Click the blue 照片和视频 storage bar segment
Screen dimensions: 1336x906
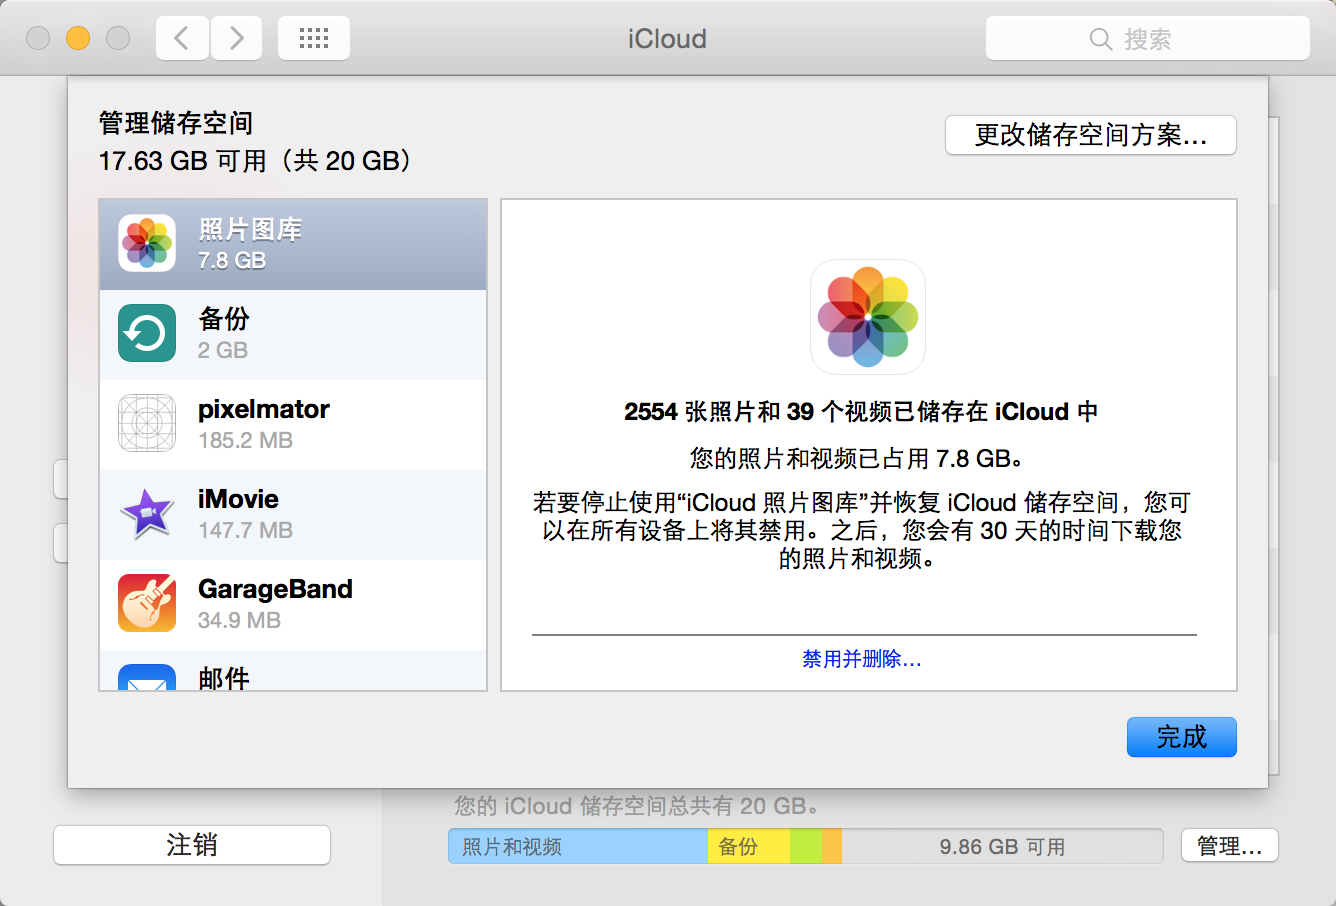[577, 847]
